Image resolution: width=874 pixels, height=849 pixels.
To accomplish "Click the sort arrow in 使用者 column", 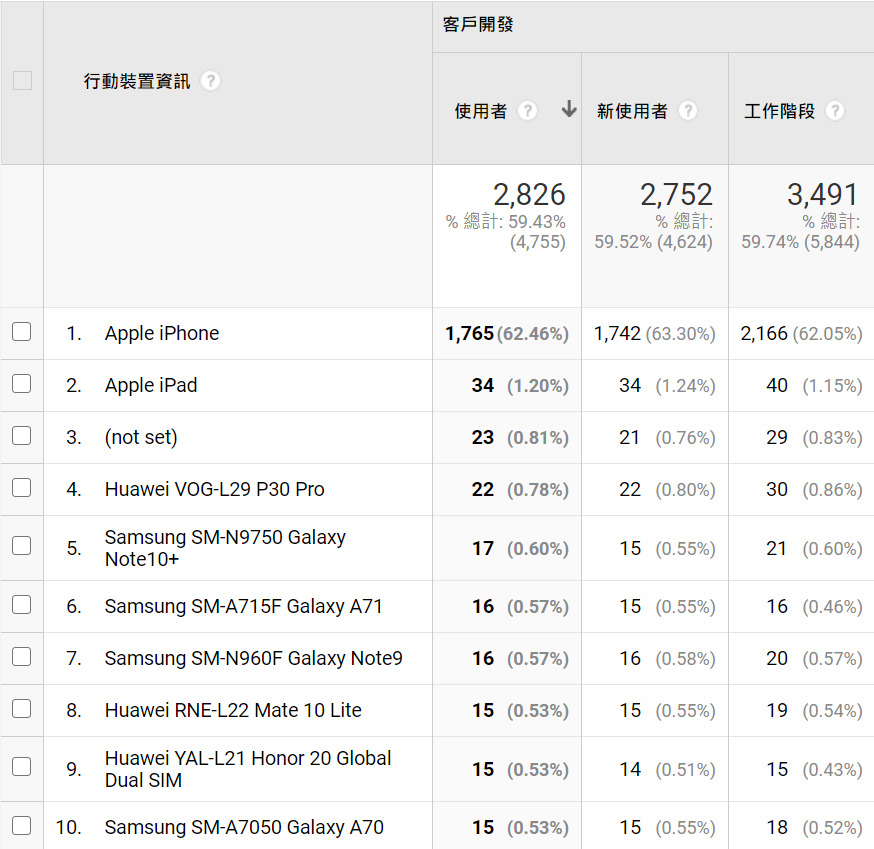I will pos(569,110).
